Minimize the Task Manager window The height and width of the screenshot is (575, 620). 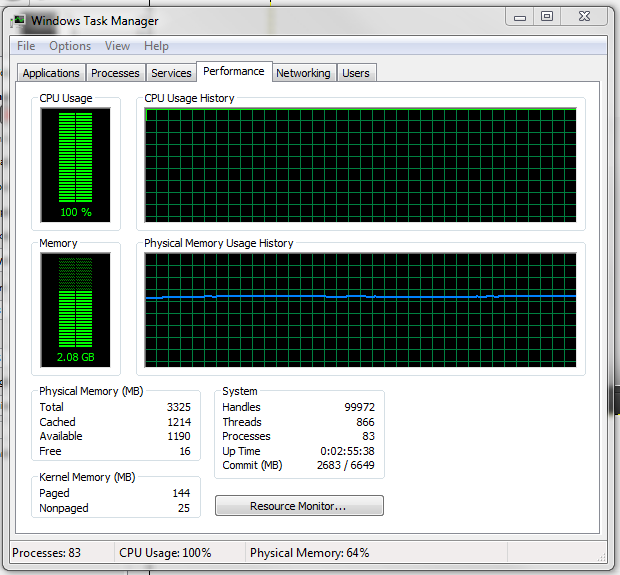pos(520,17)
